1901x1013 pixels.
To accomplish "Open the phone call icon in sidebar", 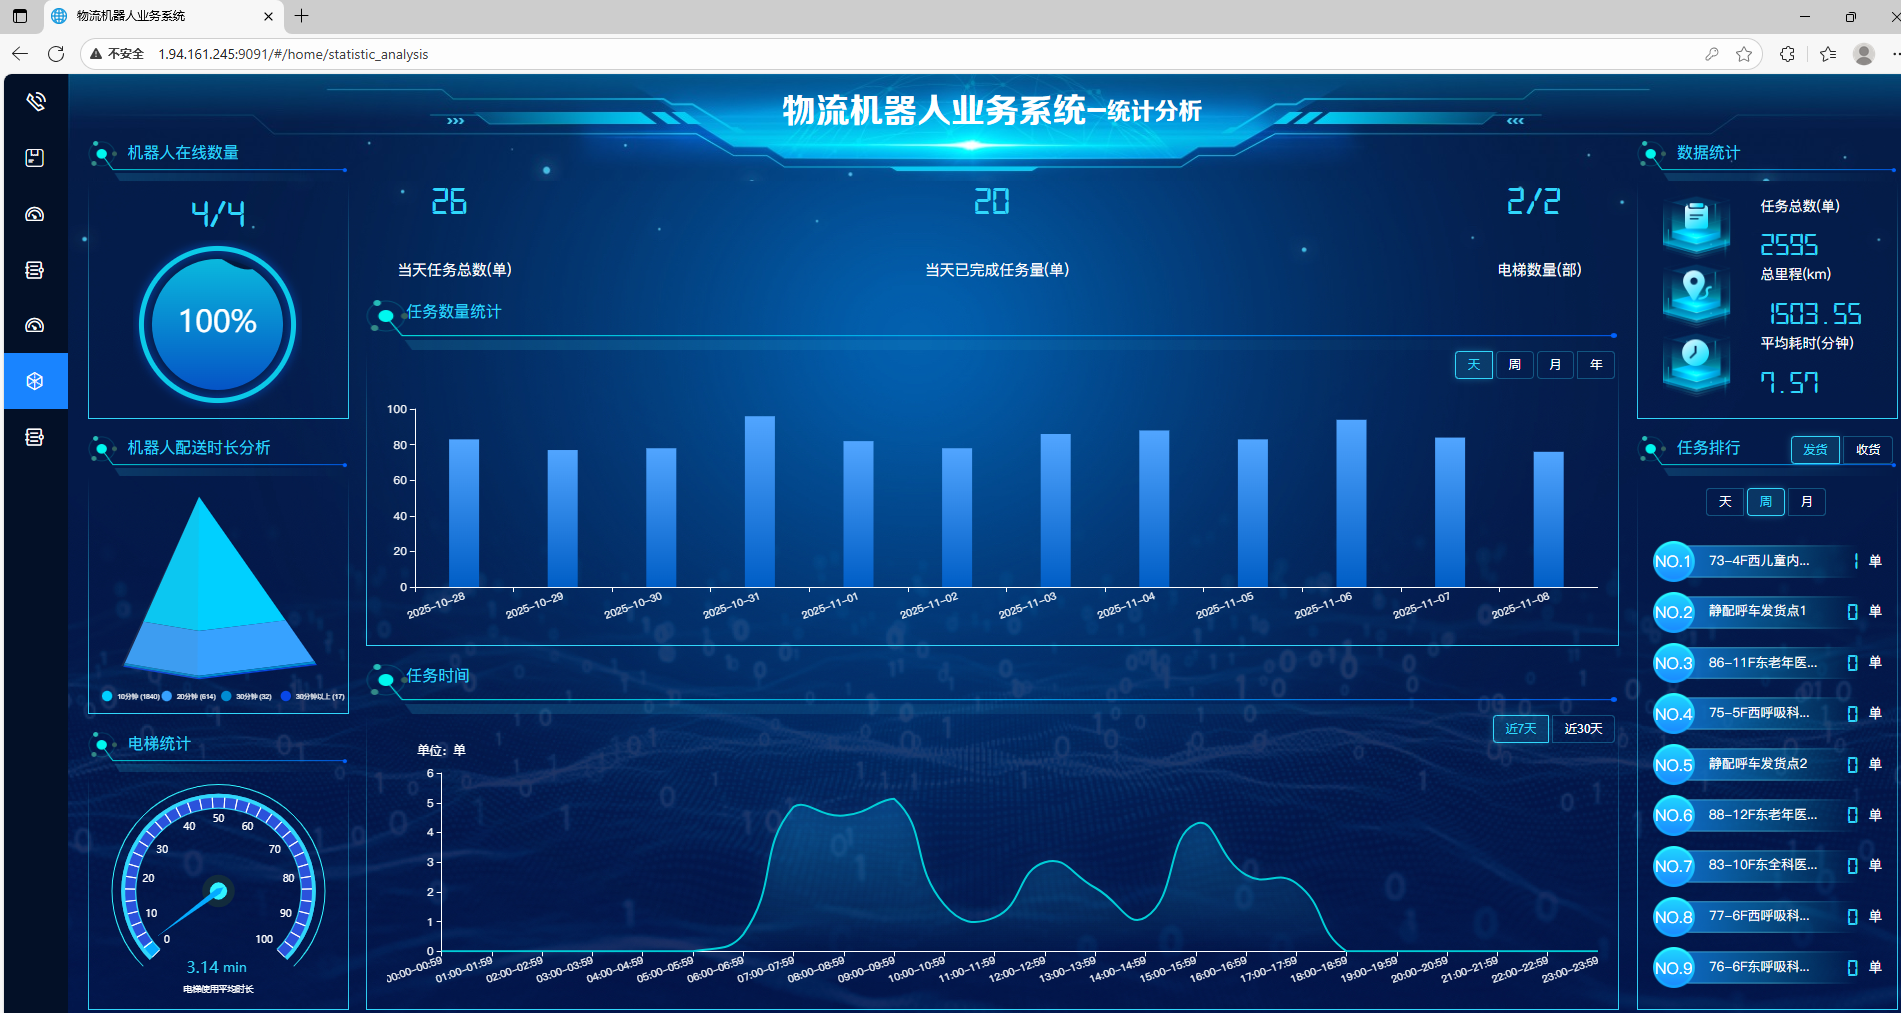I will 35,101.
